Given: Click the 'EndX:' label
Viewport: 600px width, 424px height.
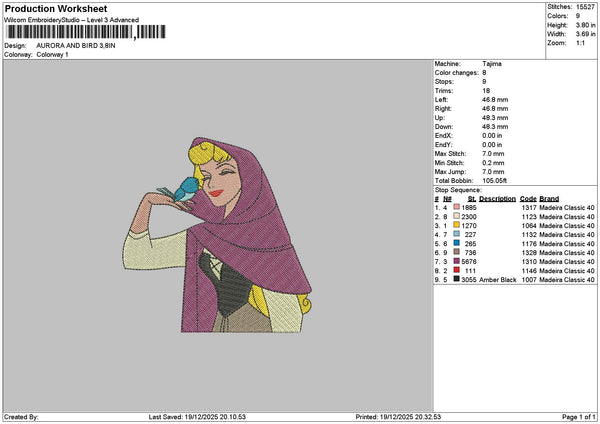Looking at the screenshot, I should pos(443,135).
